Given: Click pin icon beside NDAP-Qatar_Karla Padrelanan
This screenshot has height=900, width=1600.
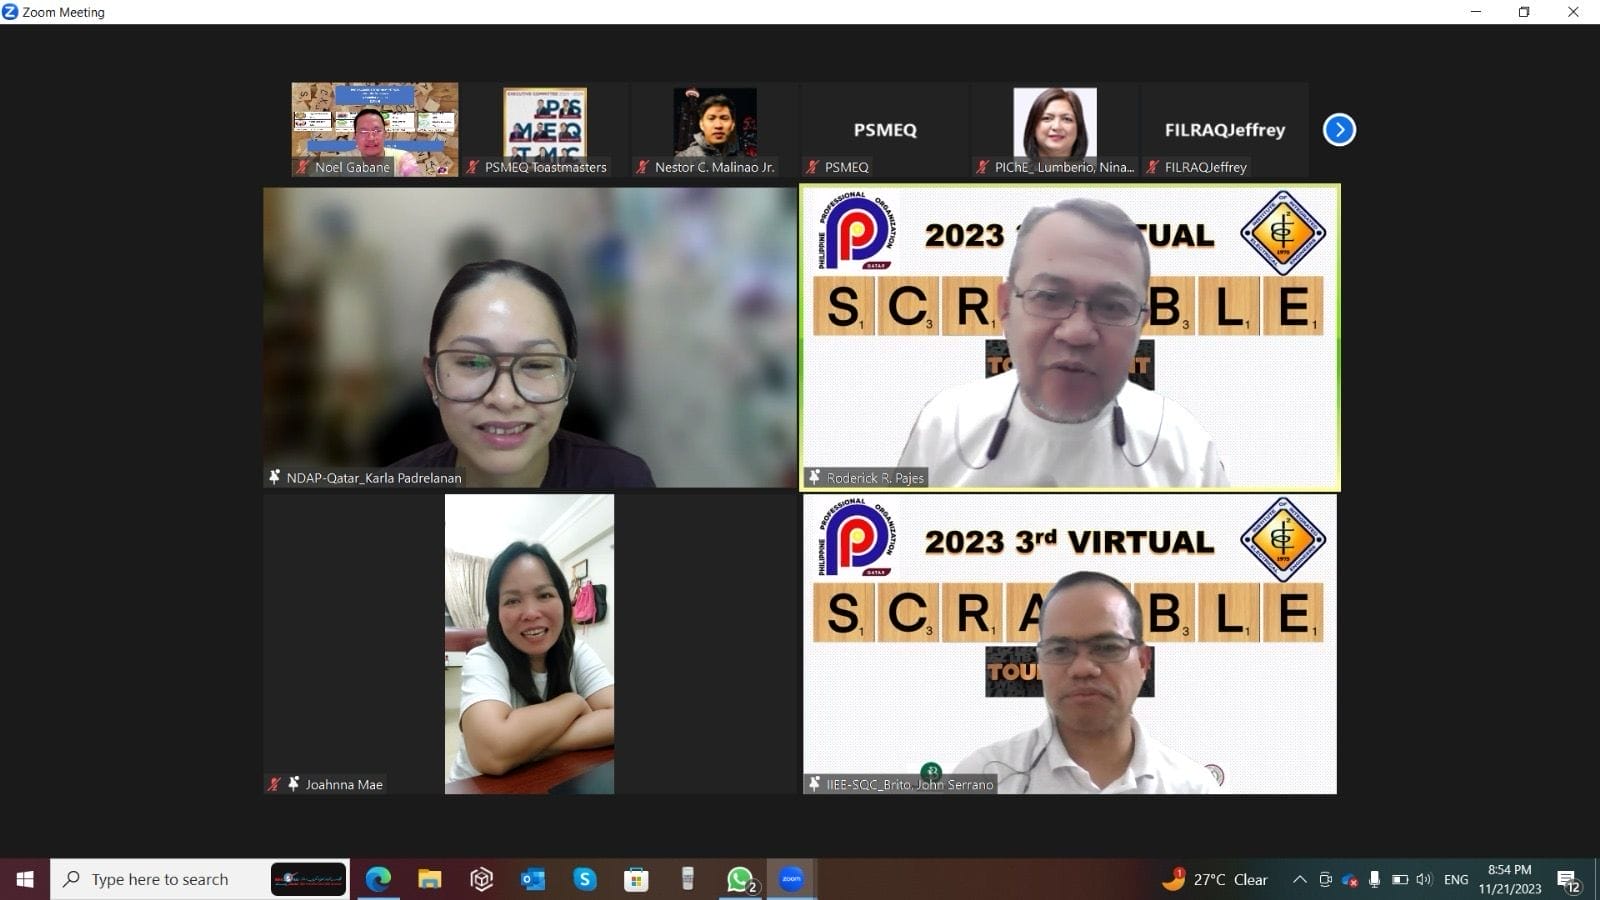Looking at the screenshot, I should tap(274, 477).
